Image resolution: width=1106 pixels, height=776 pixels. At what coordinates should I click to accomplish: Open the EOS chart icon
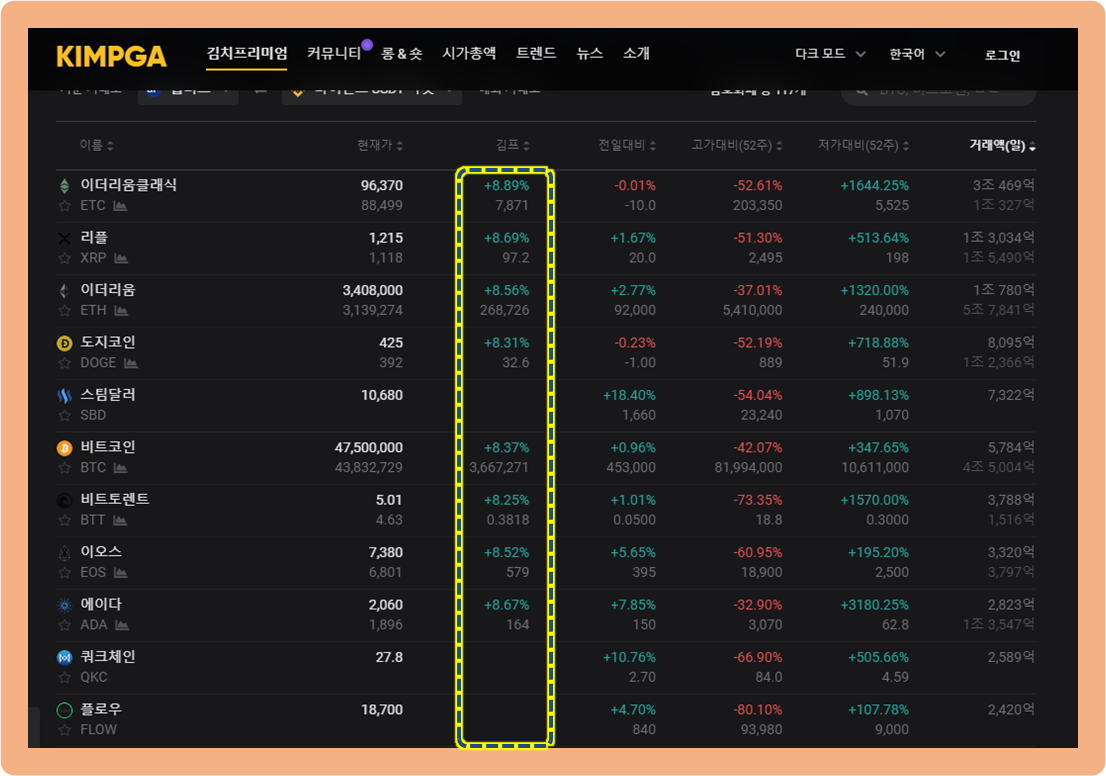(121, 573)
